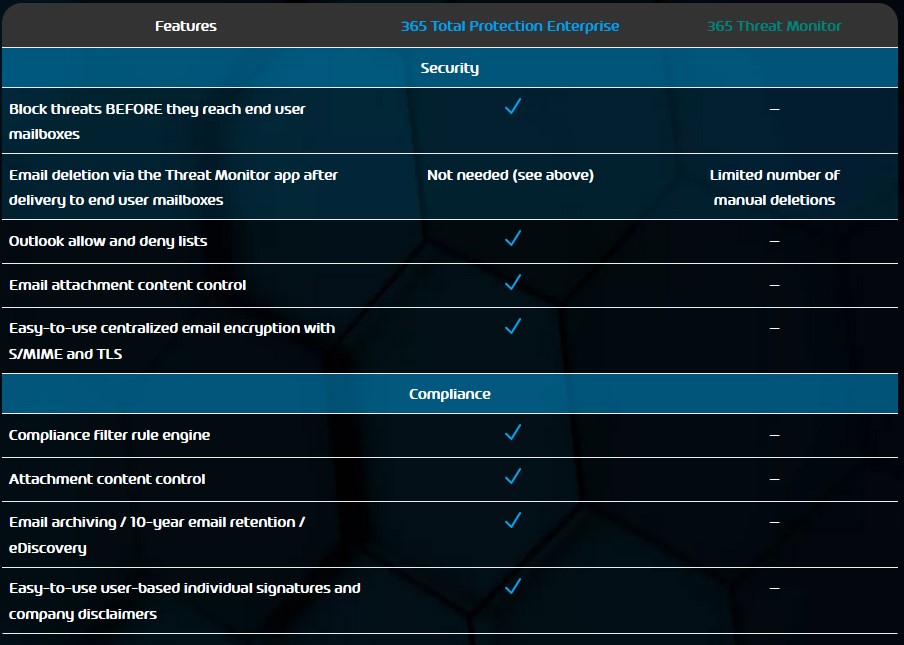Screen dimensions: 904x645
Task: Click checkmark for Block threats BEFORE they reach mailboxes
Action: [x=513, y=106]
